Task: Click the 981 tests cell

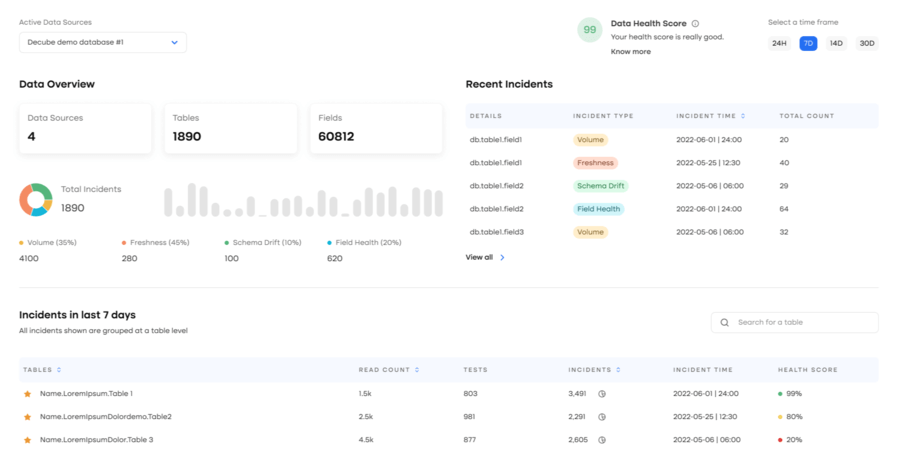Action: [x=470, y=417]
